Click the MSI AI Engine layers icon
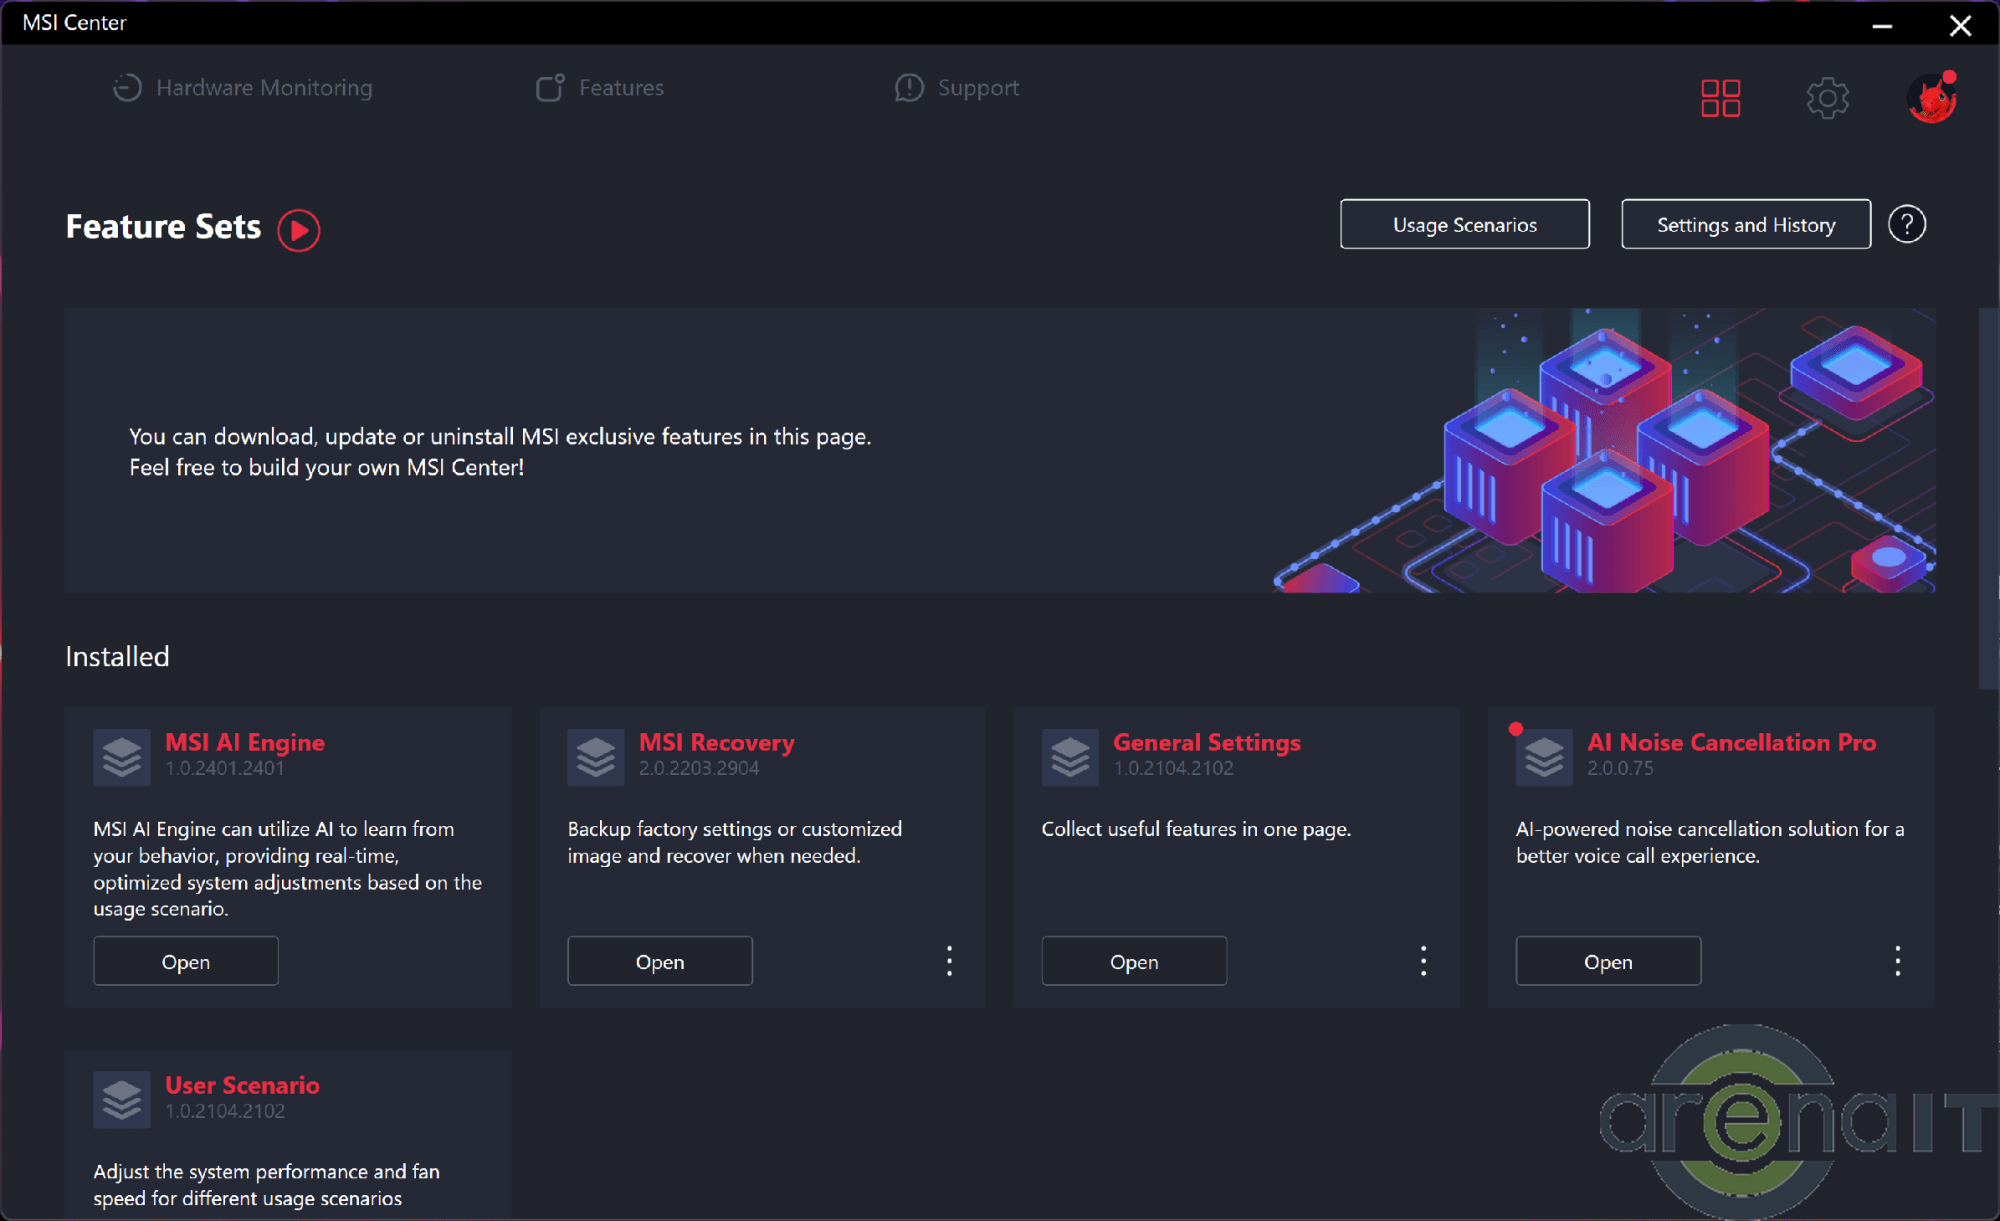Screen dimensions: 2000x1221 pyautogui.click(x=122, y=757)
